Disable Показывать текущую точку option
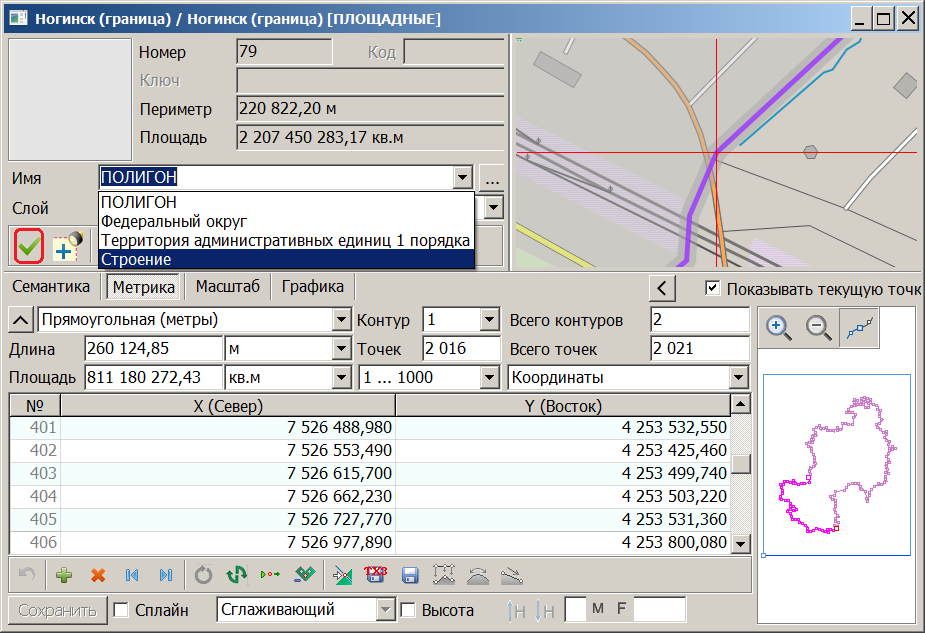 [x=714, y=285]
